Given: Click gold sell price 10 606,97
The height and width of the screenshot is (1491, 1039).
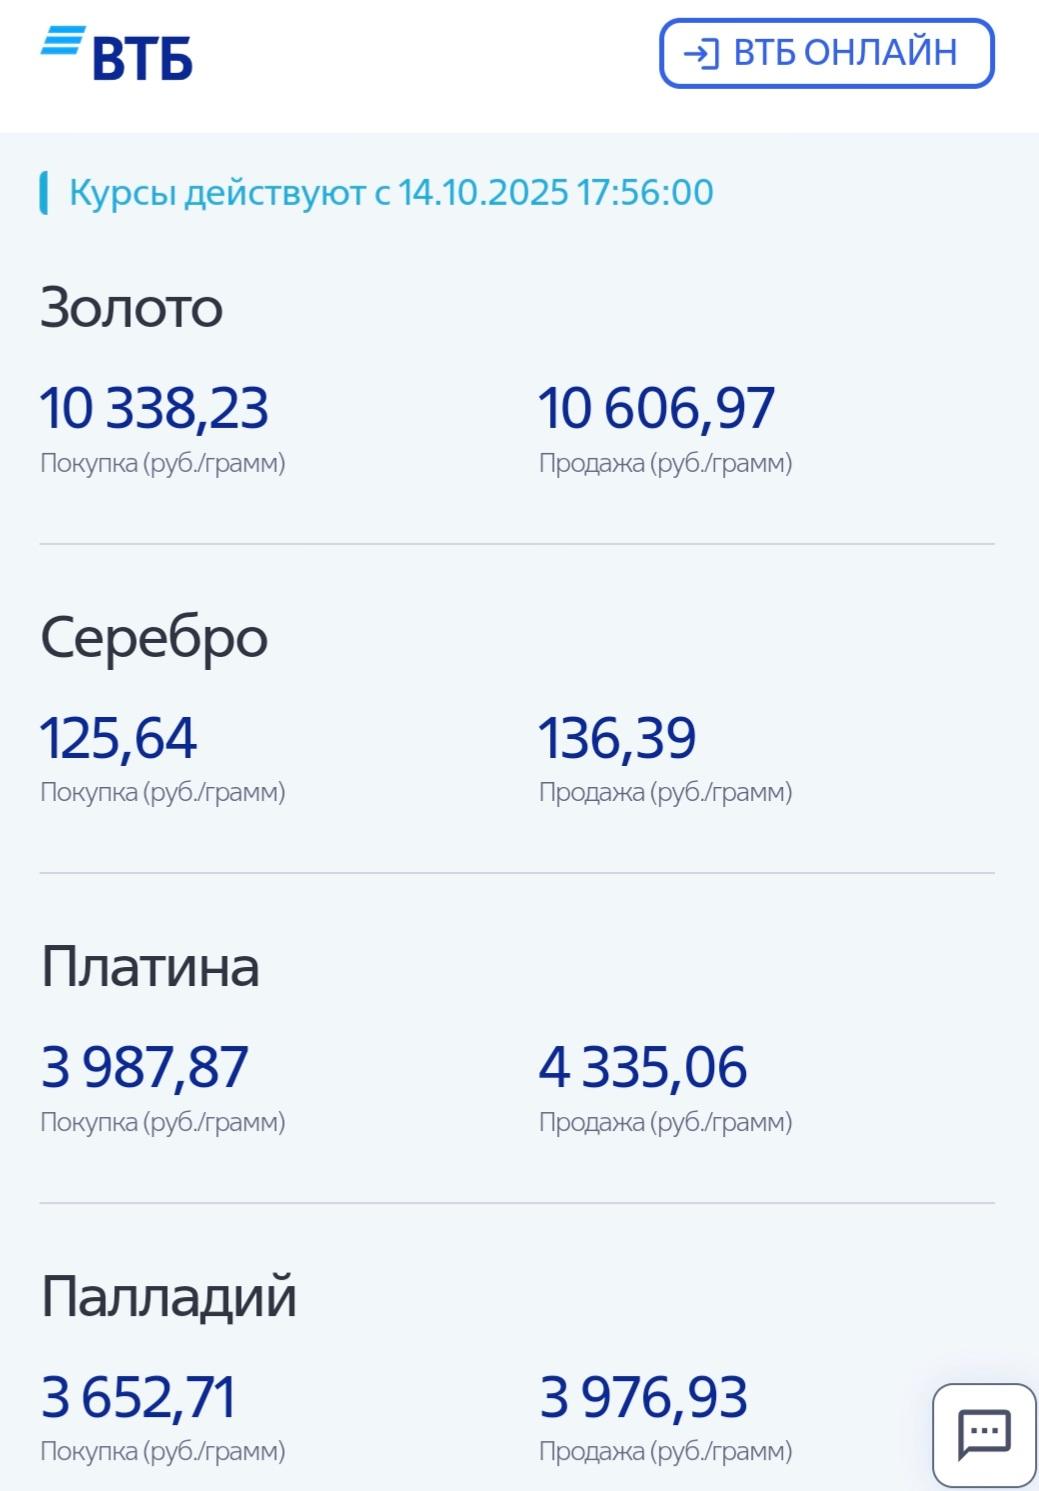Looking at the screenshot, I should (x=656, y=408).
